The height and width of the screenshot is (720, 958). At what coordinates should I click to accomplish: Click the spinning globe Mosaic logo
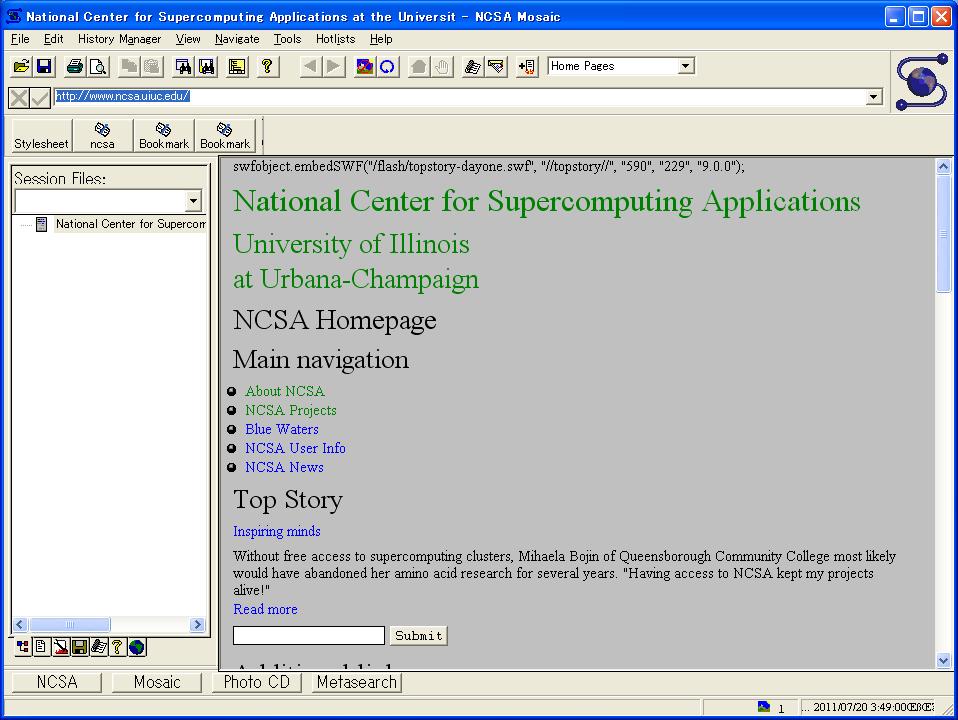pos(921,82)
